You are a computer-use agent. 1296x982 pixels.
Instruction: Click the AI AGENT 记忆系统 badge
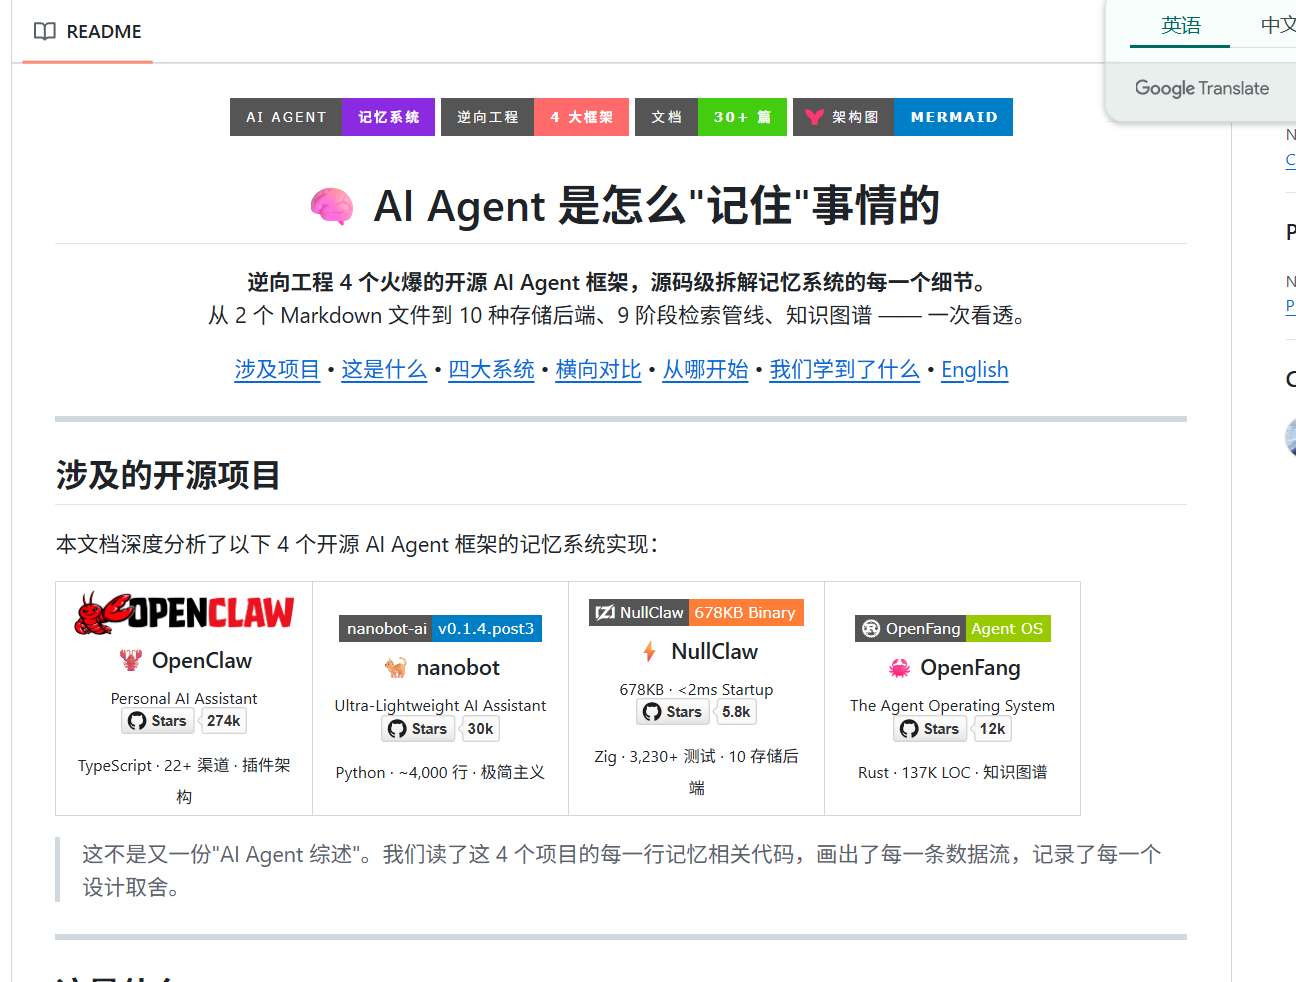(332, 117)
